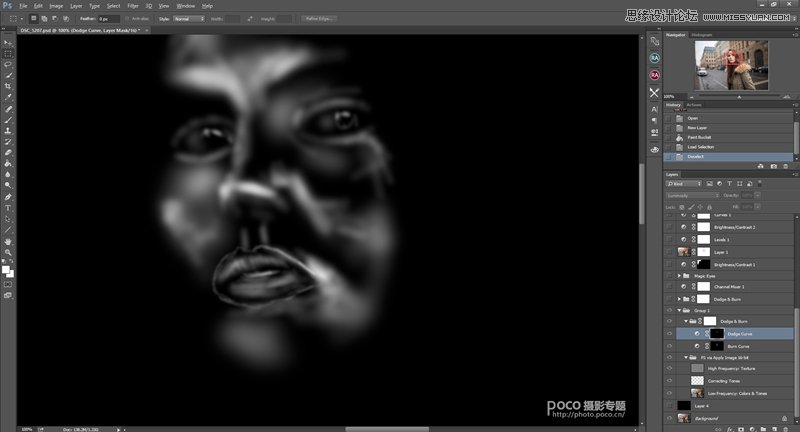Click the Navigator preview thumbnail
This screenshot has width=800, height=432.
pos(730,64)
